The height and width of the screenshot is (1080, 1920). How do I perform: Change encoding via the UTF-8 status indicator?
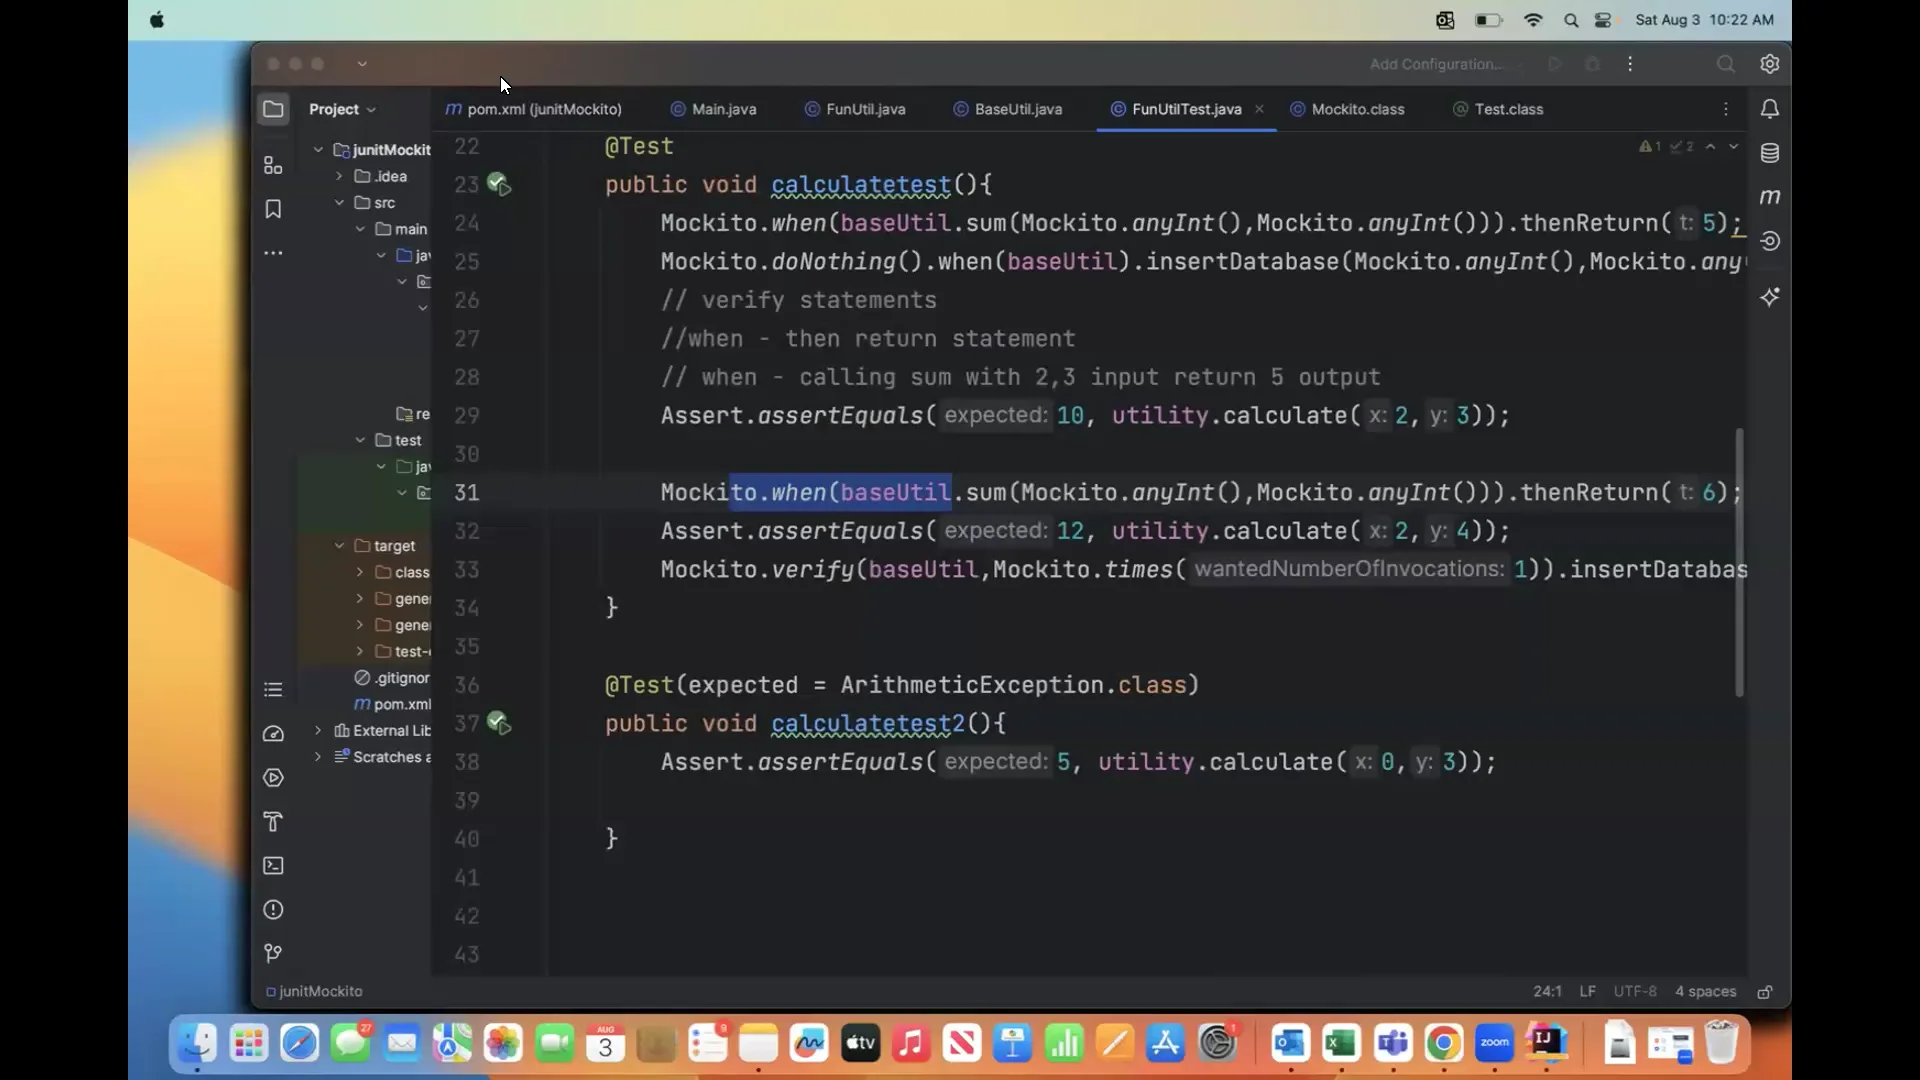[1634, 991]
